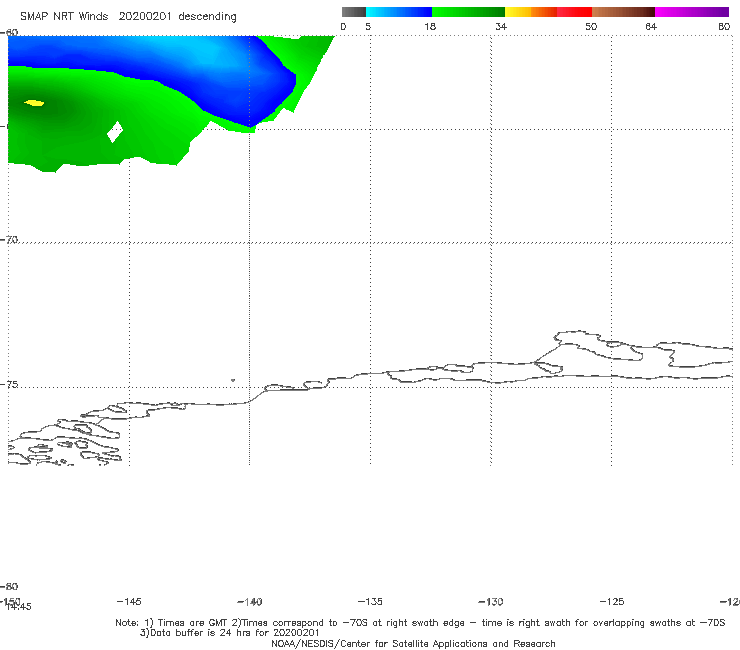
Task: Click the longitude label '-125'
Action: [x=612, y=601]
